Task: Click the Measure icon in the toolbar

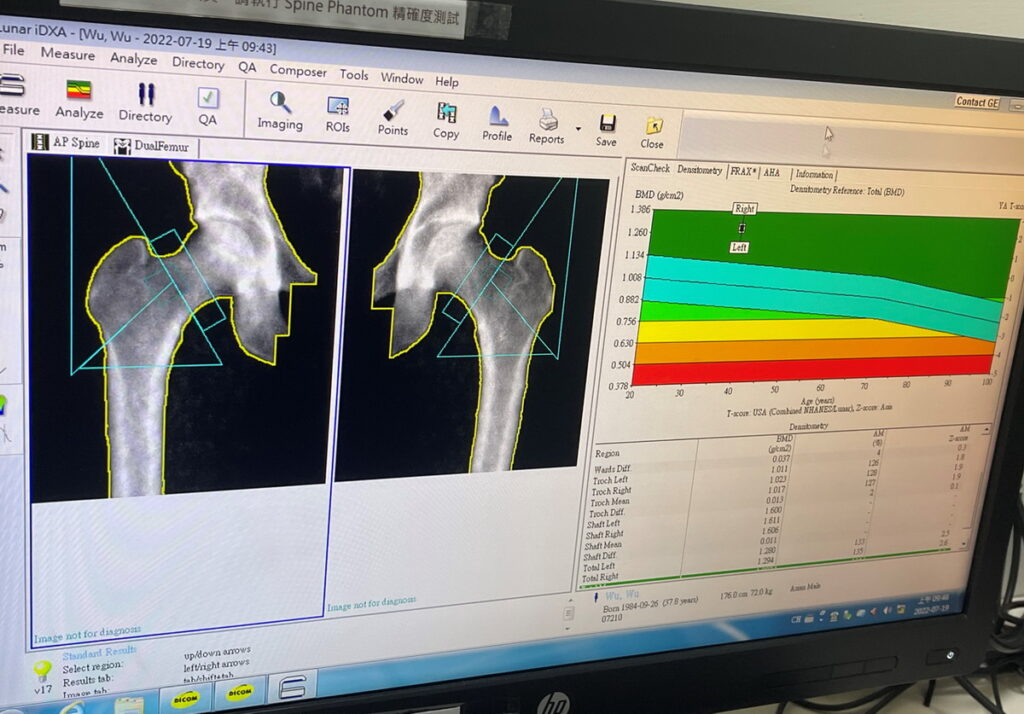Action: tap(16, 95)
